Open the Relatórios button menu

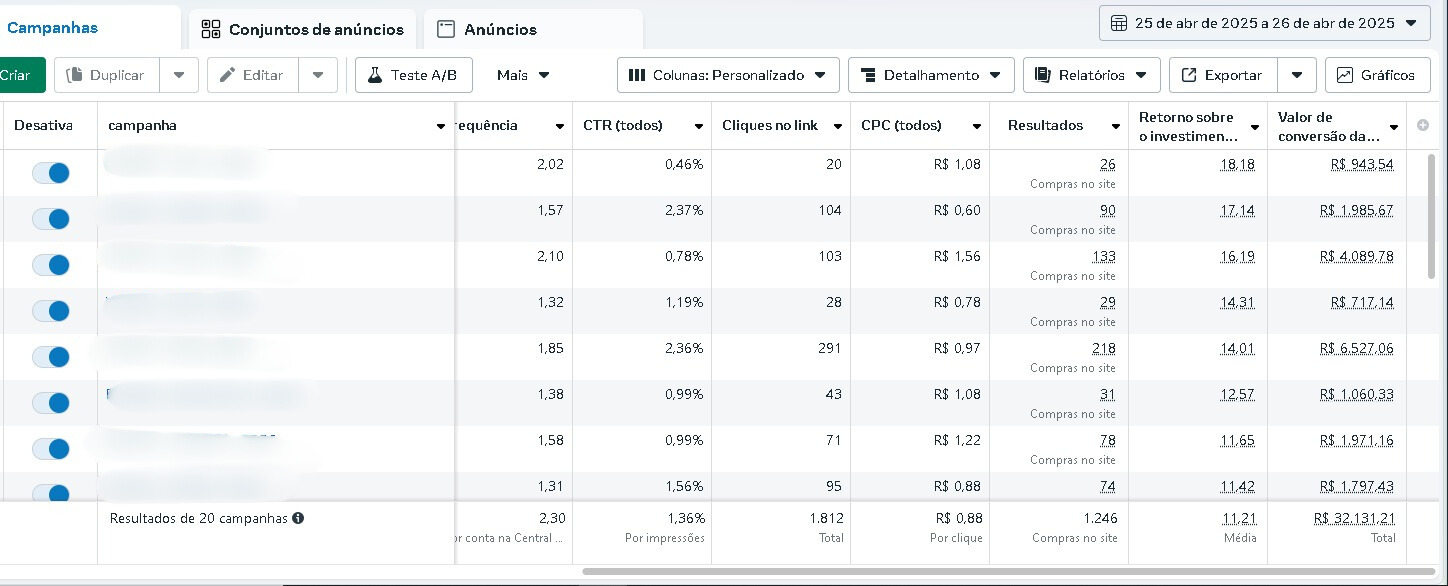pyautogui.click(x=1091, y=75)
